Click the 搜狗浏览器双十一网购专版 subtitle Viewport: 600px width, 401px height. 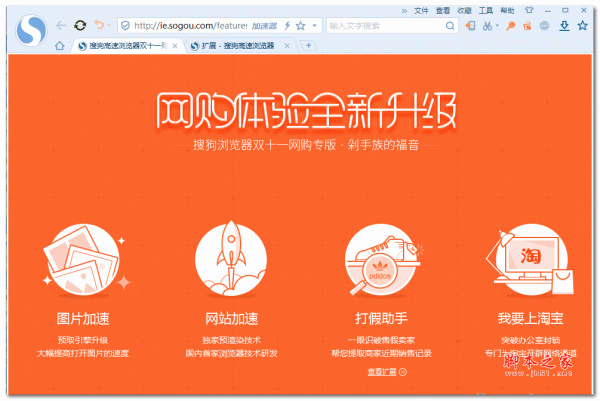(x=264, y=145)
